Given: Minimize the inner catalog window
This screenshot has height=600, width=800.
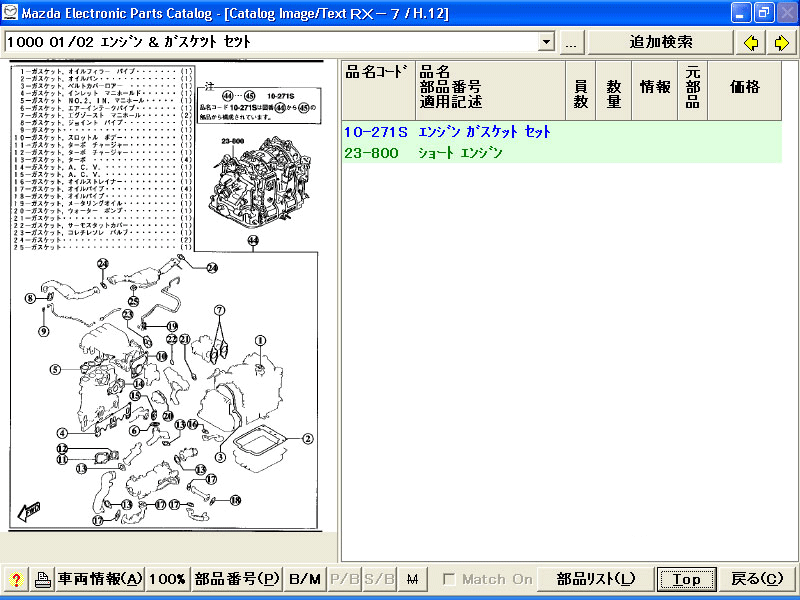Looking at the screenshot, I should [x=741, y=13].
